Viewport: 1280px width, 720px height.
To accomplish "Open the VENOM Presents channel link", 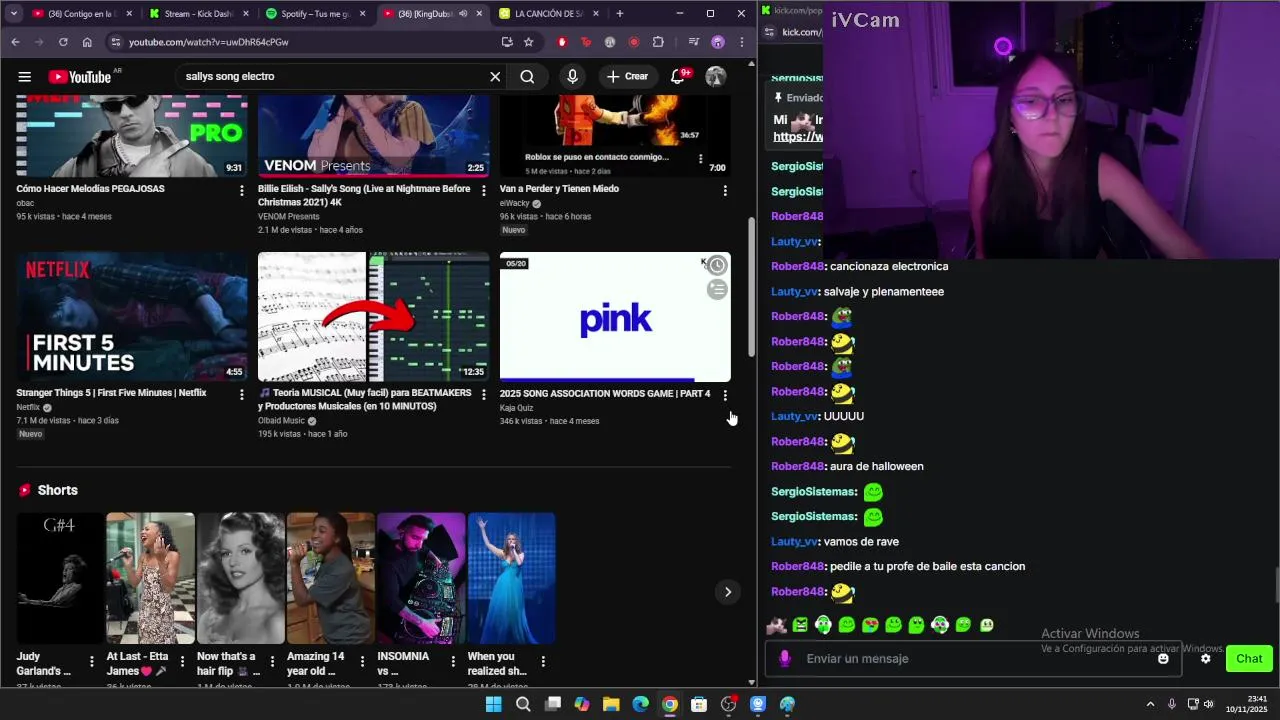I will click(289, 217).
